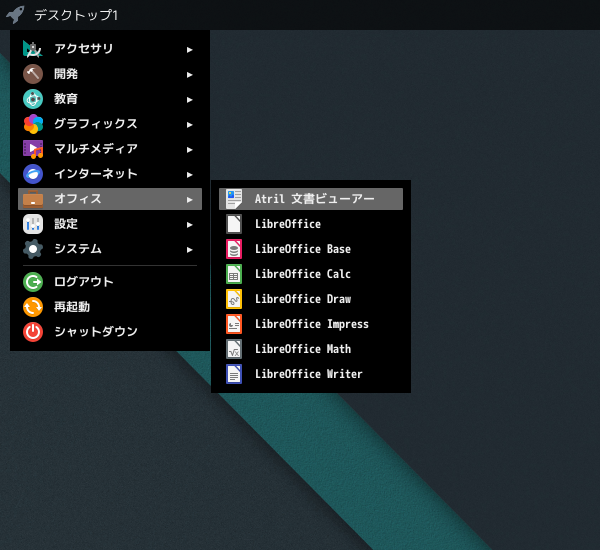
Task: Open the インターネット menu entry
Action: coord(110,174)
